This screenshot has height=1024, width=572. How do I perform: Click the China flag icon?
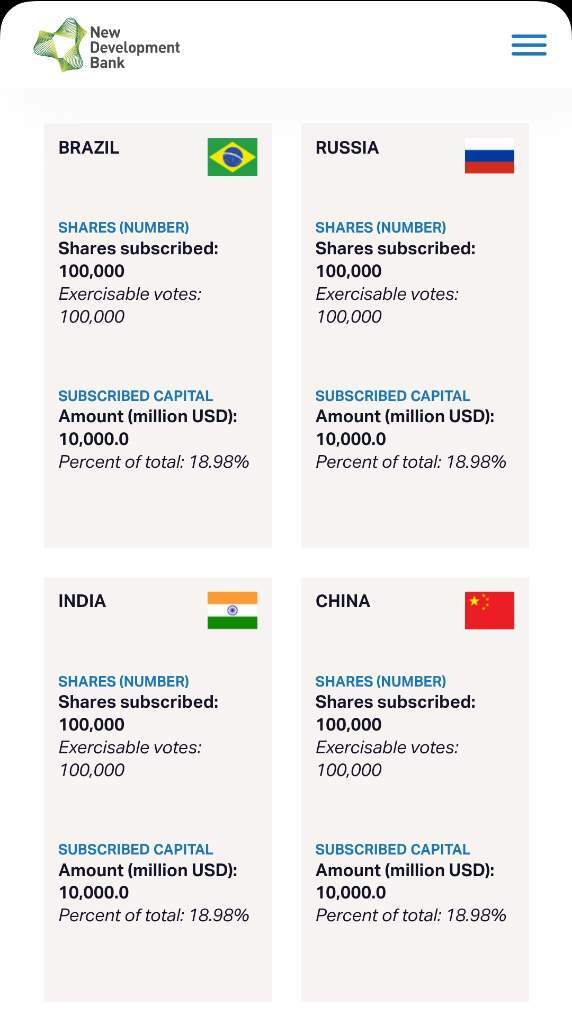coord(489,611)
